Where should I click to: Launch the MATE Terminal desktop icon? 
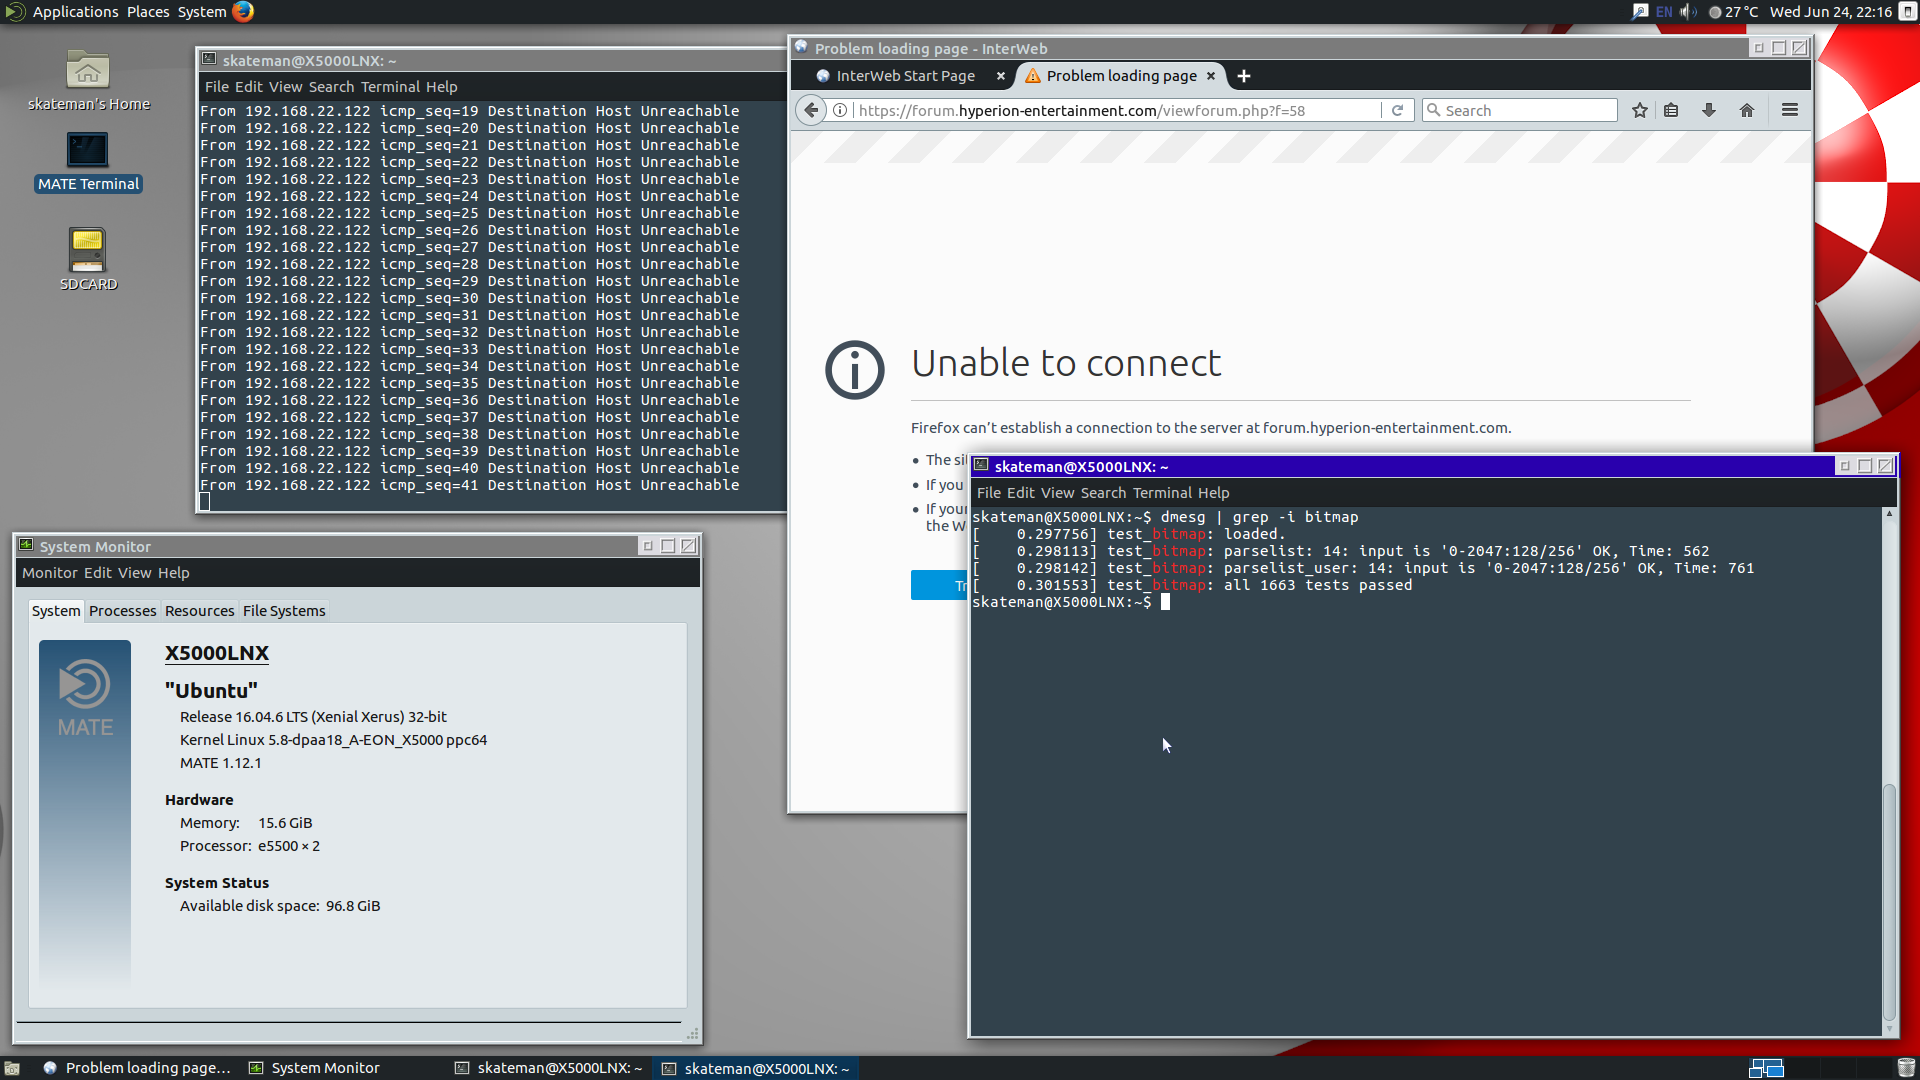(x=88, y=162)
